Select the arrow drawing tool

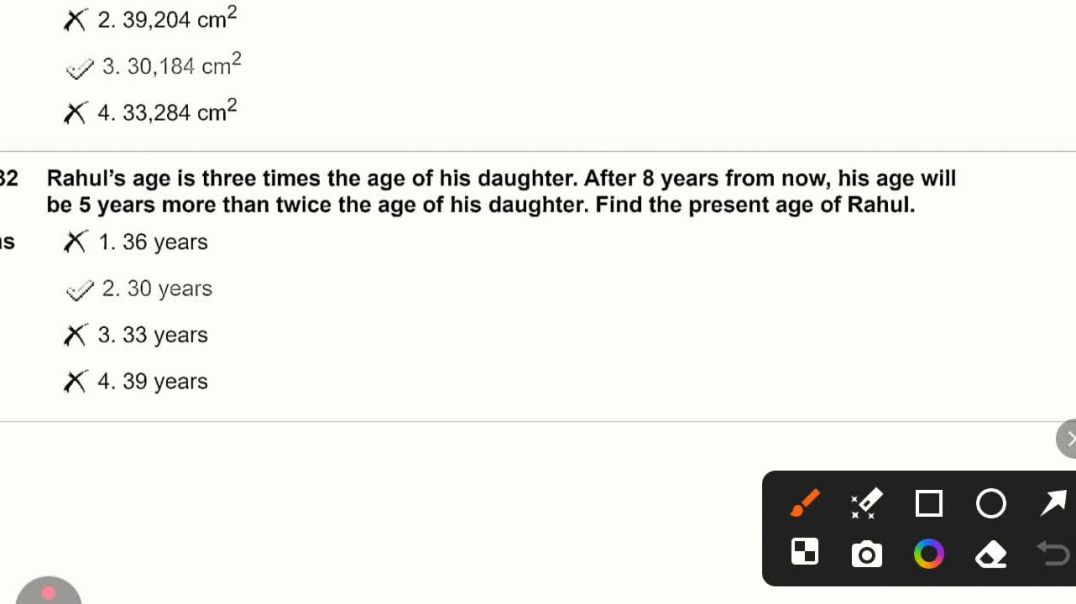point(1052,503)
